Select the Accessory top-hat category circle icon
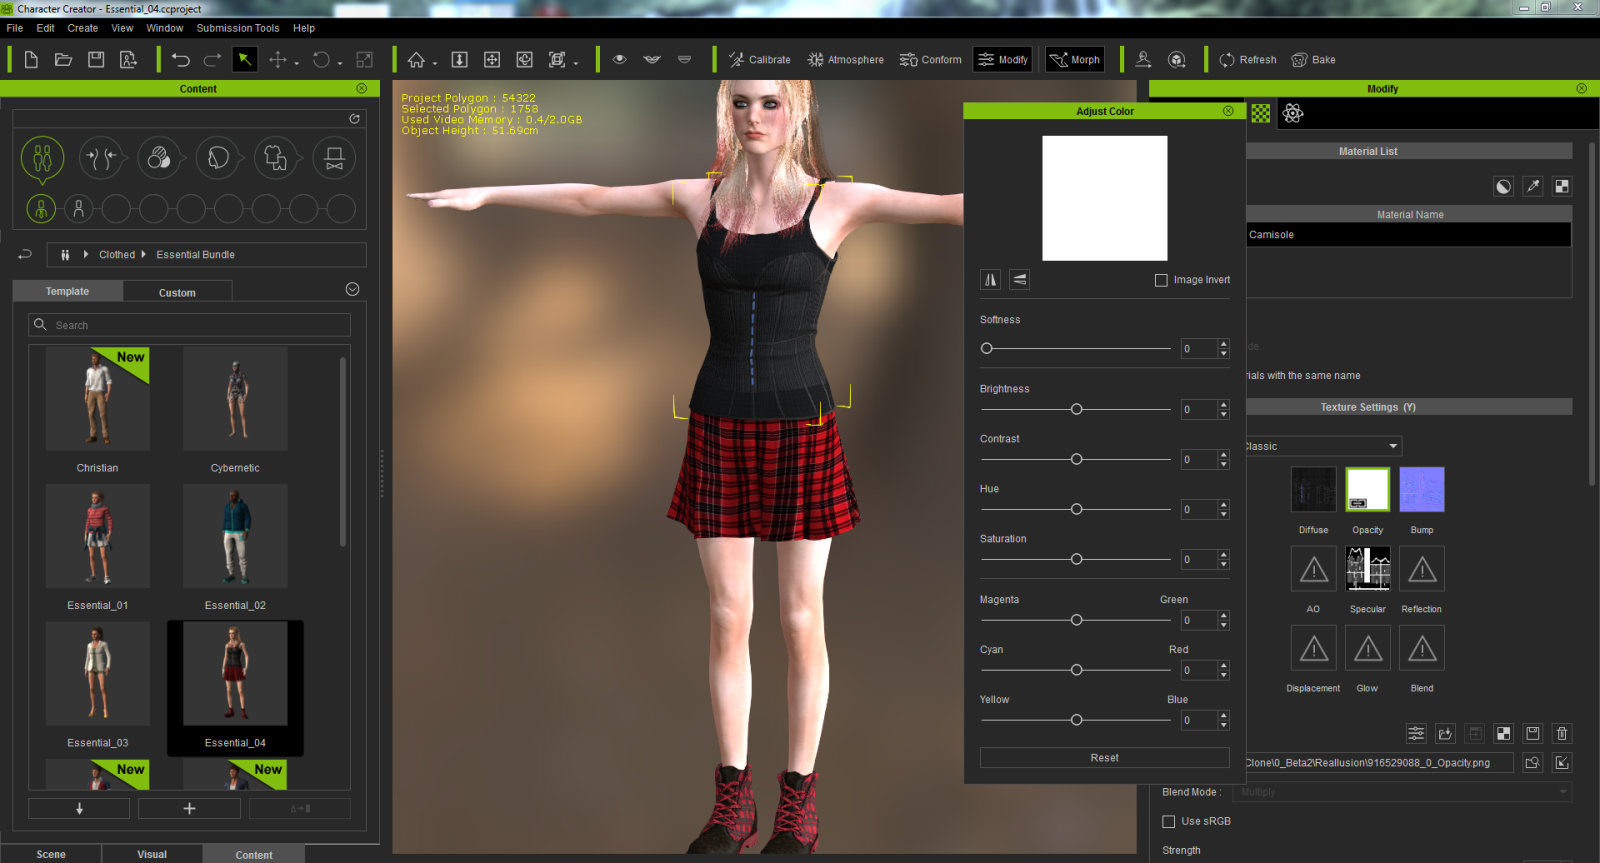1600x863 pixels. 335,158
